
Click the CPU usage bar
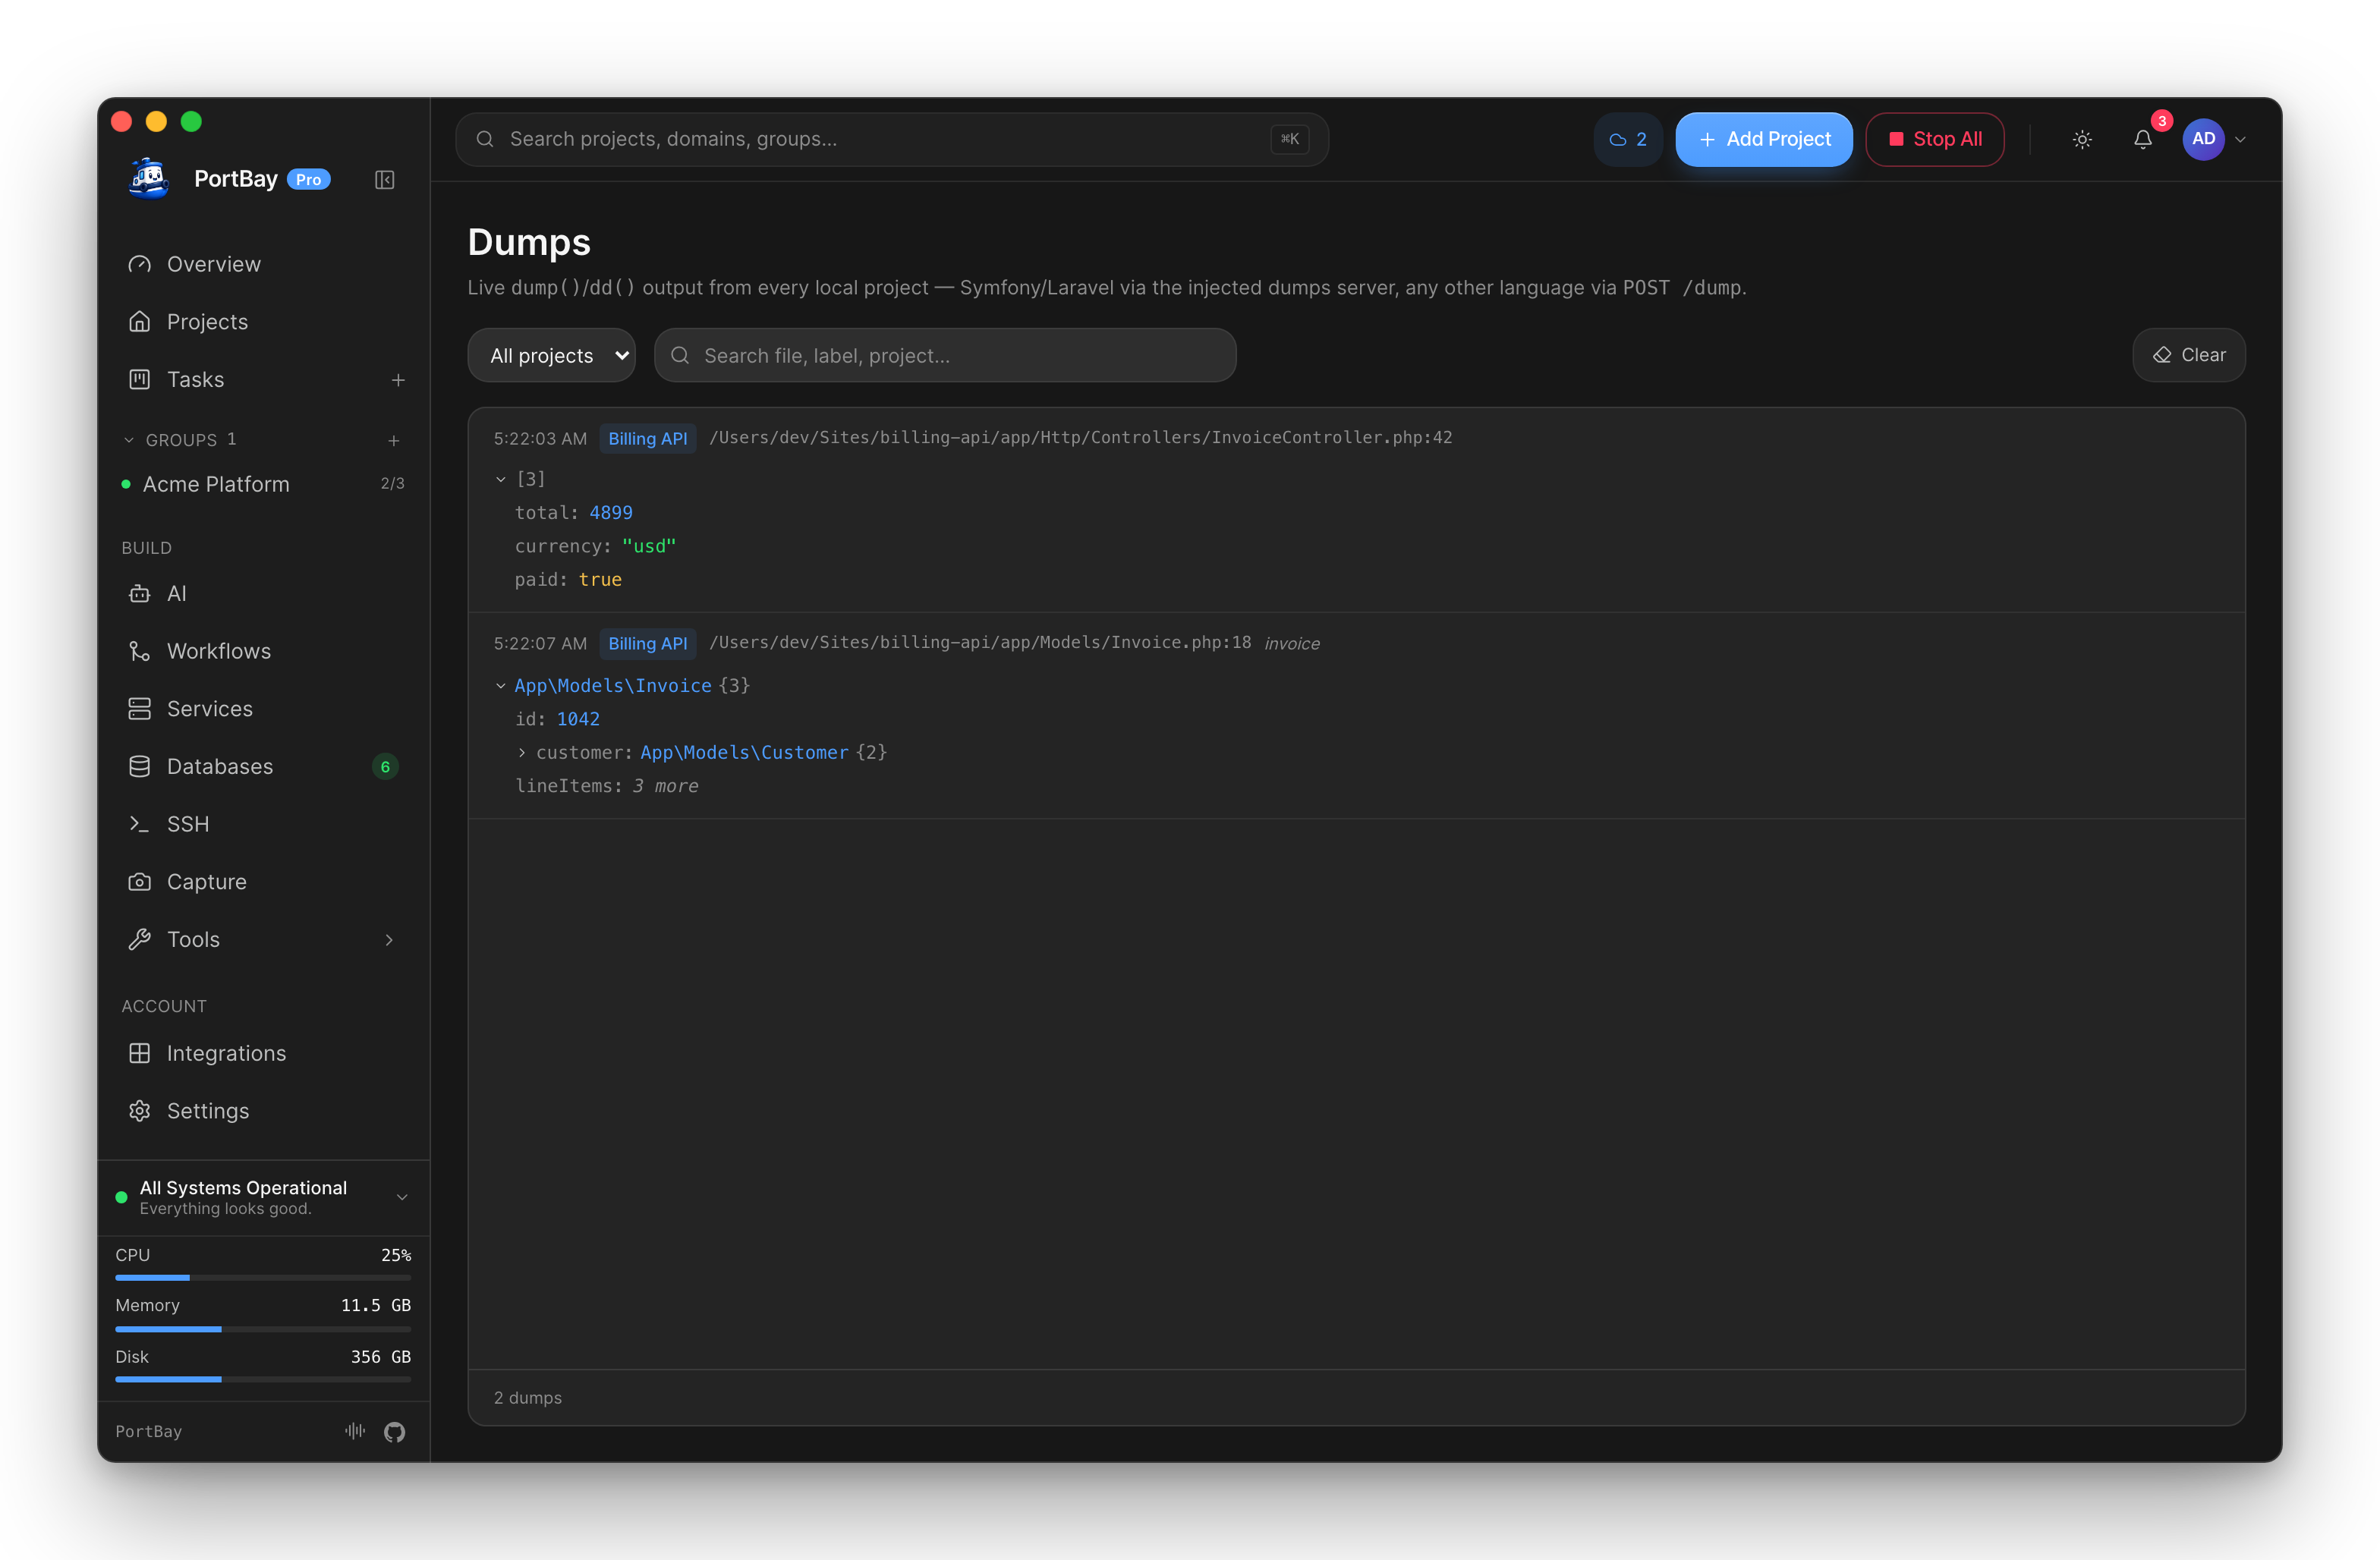click(263, 1278)
